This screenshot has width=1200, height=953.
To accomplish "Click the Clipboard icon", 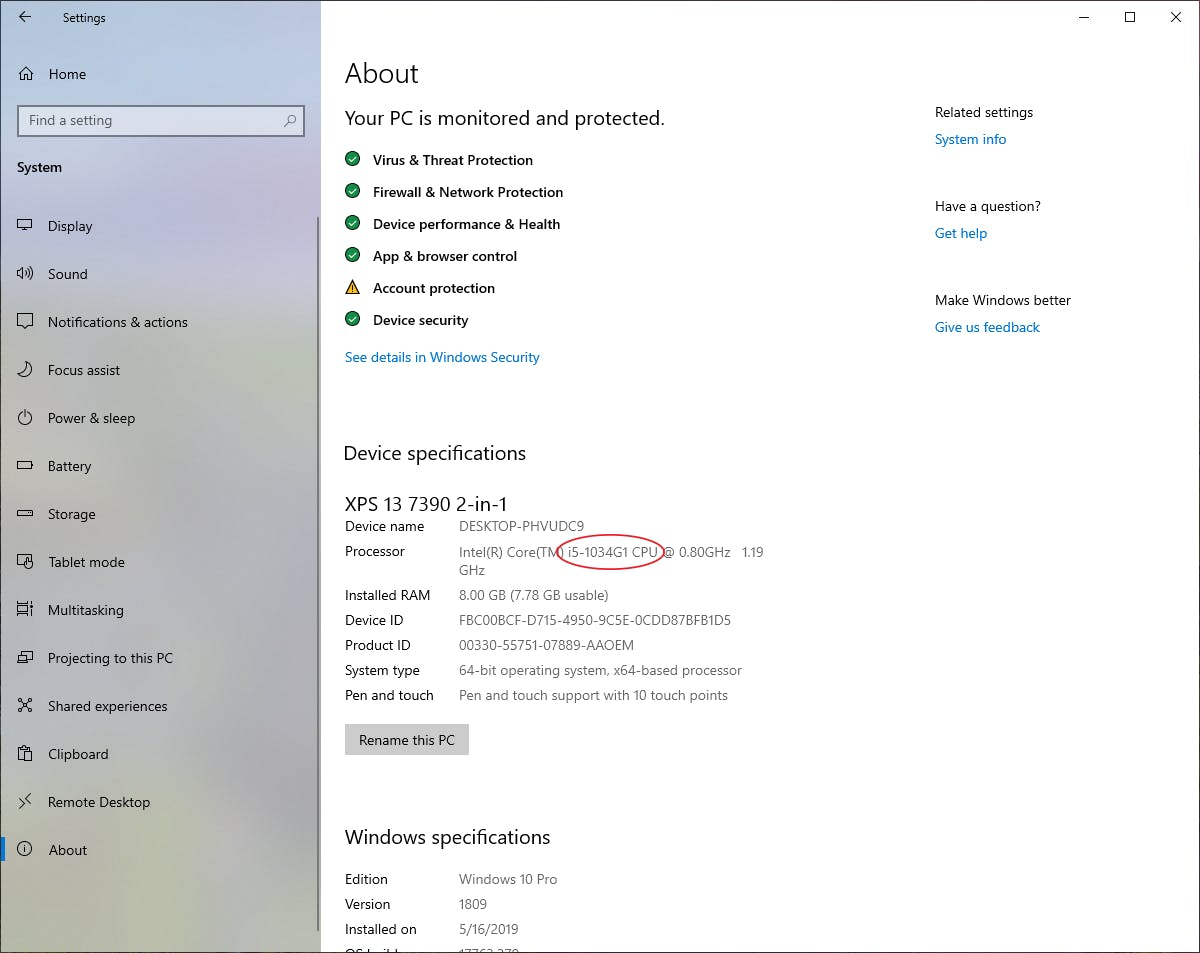I will (x=26, y=754).
